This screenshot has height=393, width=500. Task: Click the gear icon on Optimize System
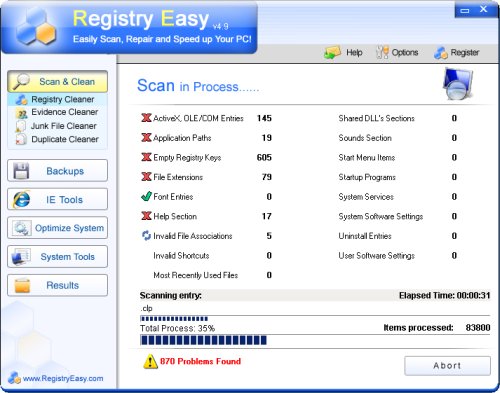pos(22,228)
